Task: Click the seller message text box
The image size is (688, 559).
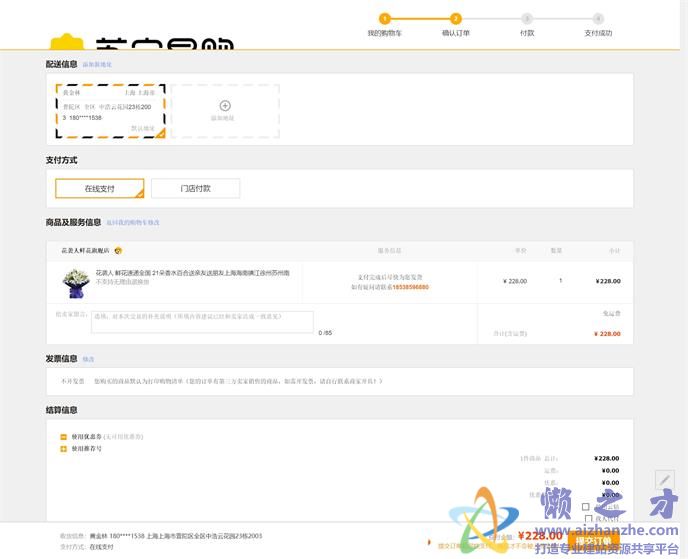Action: click(x=202, y=321)
